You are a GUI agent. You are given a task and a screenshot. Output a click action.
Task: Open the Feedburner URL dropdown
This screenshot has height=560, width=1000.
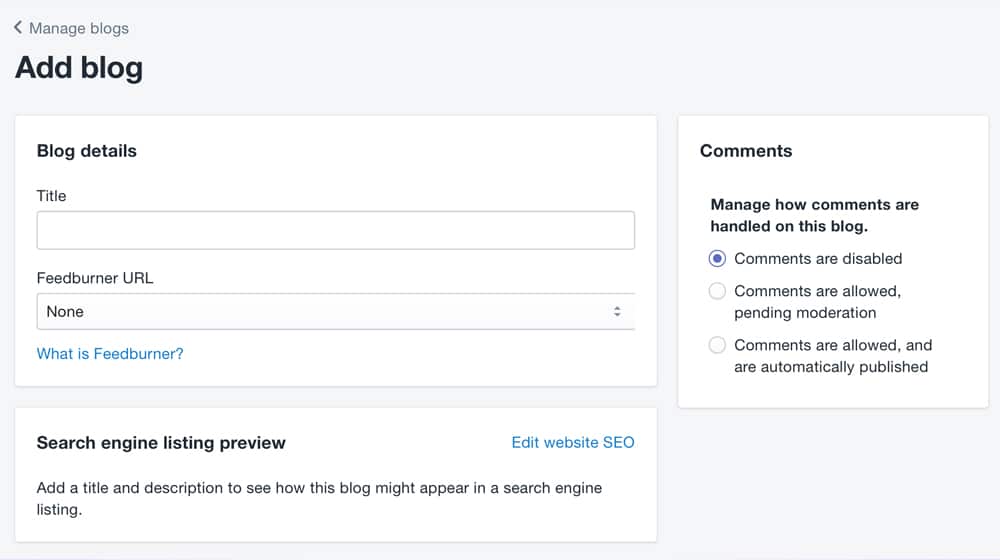click(335, 311)
